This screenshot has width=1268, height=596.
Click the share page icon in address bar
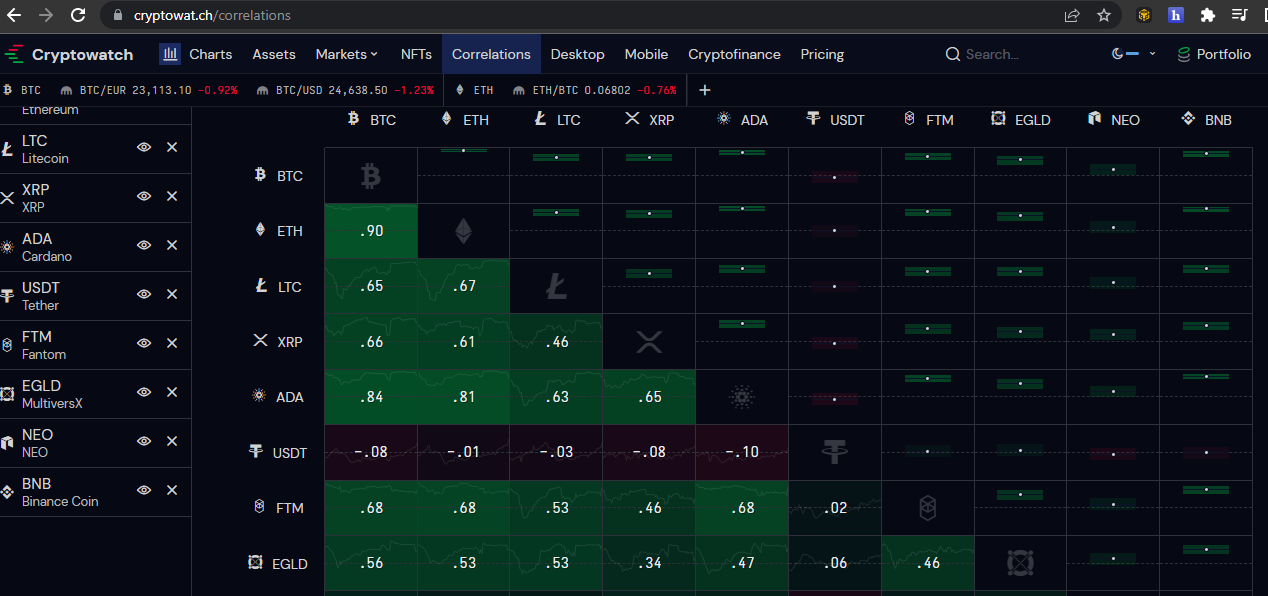tap(1072, 15)
